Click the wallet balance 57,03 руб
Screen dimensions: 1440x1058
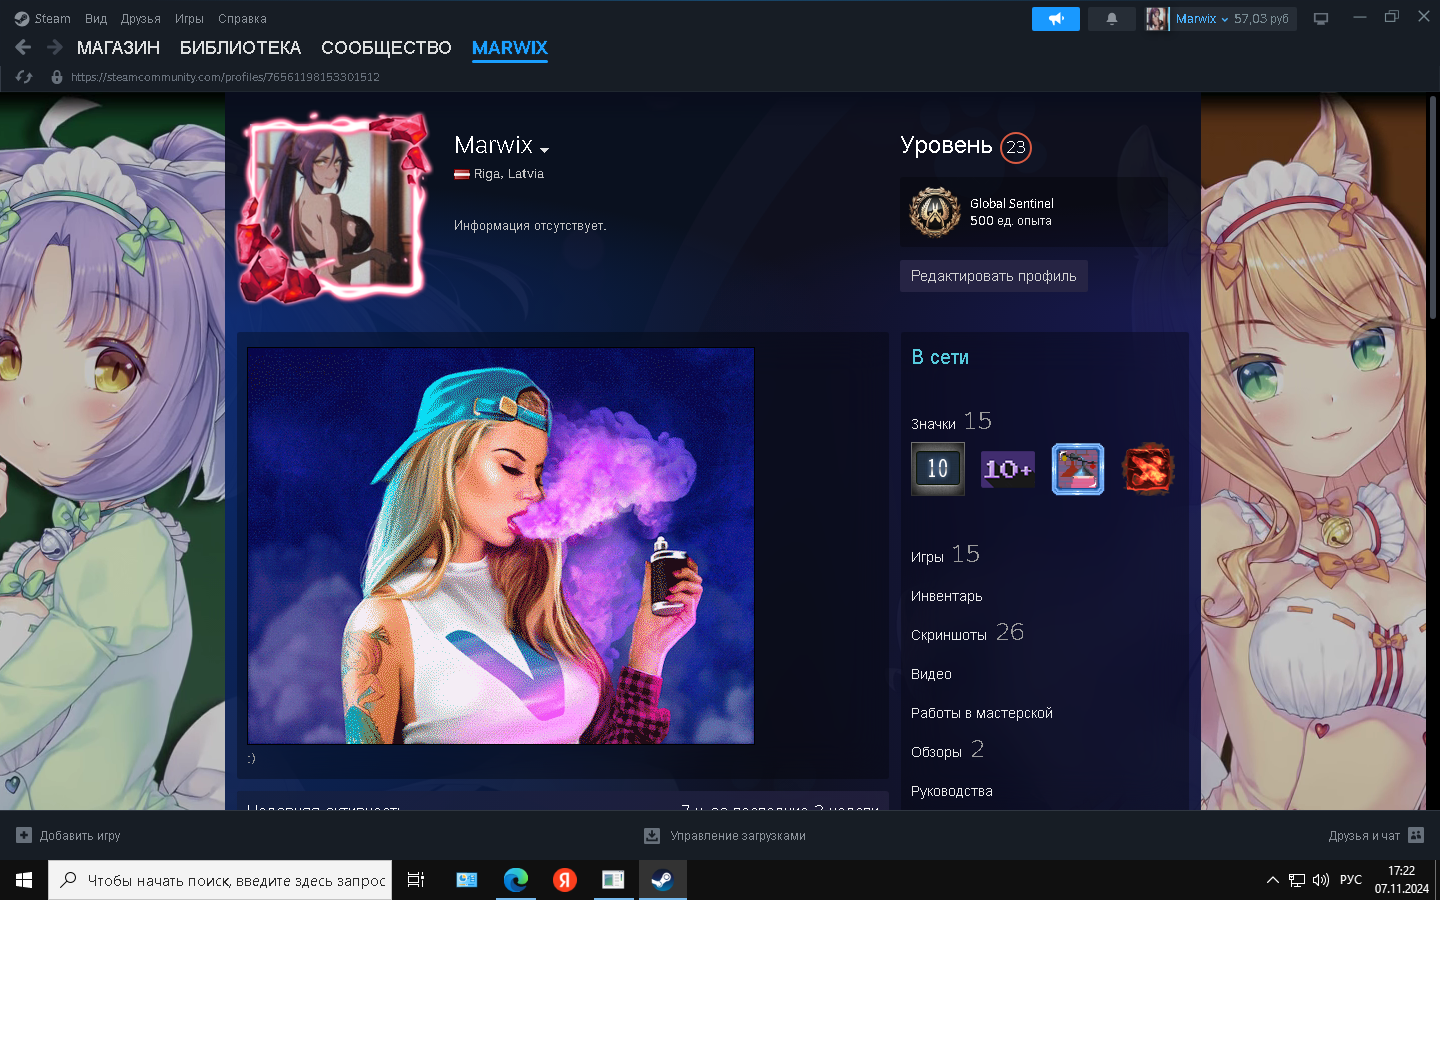tap(1261, 19)
